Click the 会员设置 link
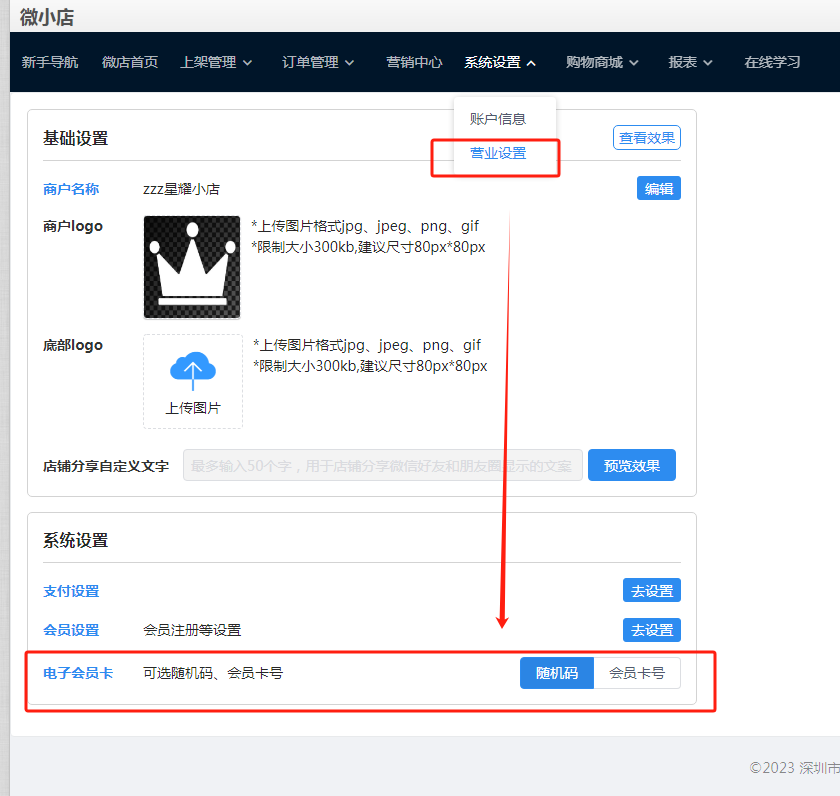The height and width of the screenshot is (796, 840). click(x=71, y=630)
